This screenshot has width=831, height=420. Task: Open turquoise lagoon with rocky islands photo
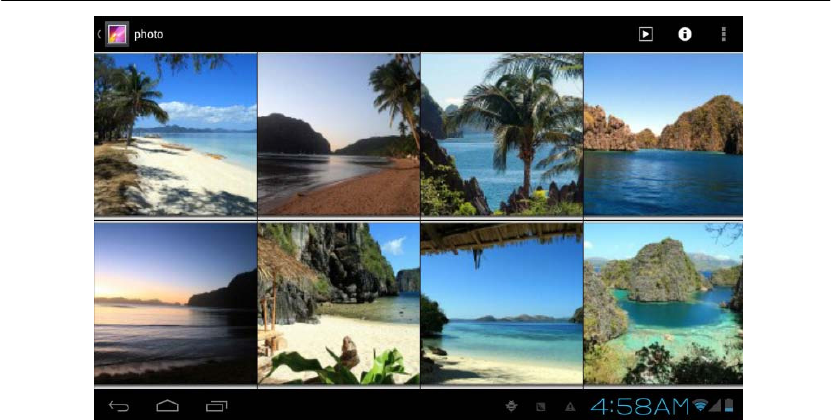click(663, 303)
